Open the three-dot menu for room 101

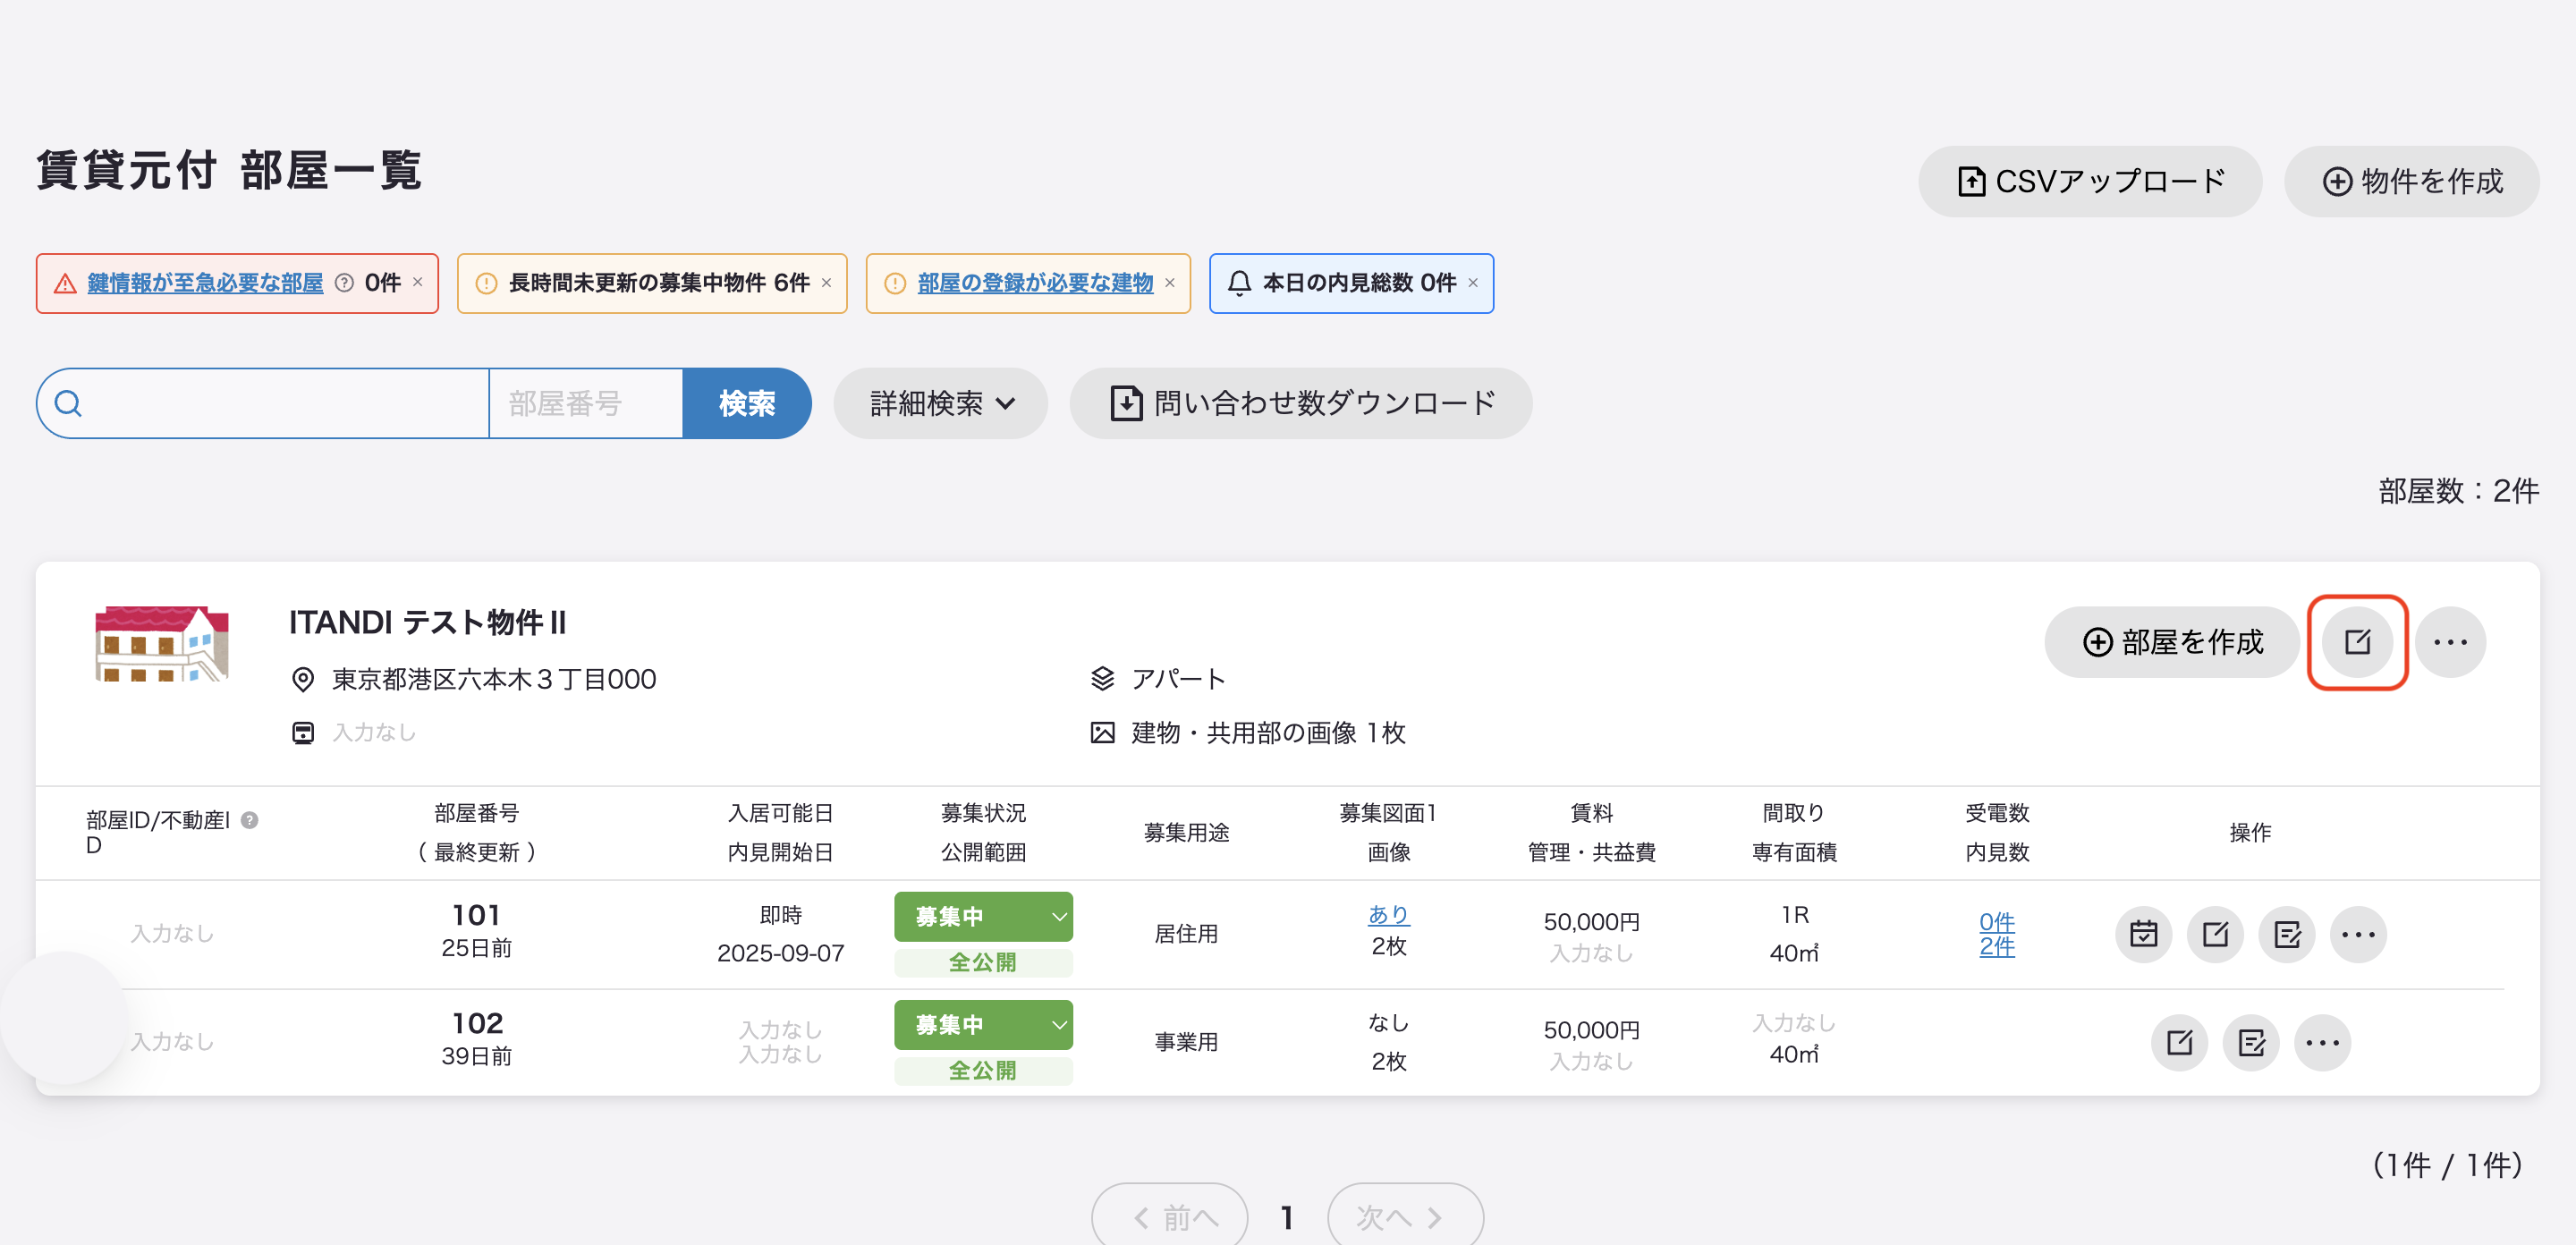tap(2358, 934)
